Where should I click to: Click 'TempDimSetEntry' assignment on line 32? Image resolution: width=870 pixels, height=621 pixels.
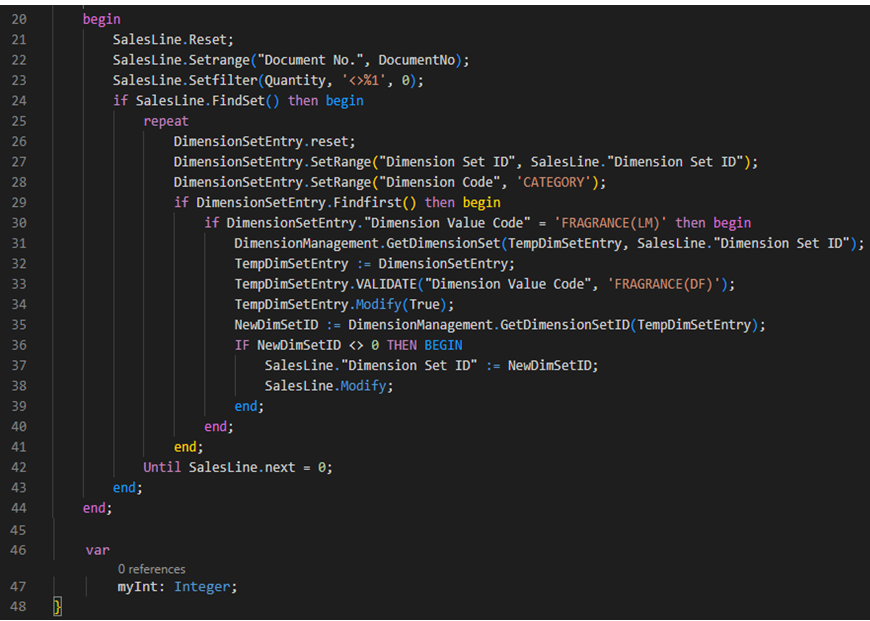point(291,264)
